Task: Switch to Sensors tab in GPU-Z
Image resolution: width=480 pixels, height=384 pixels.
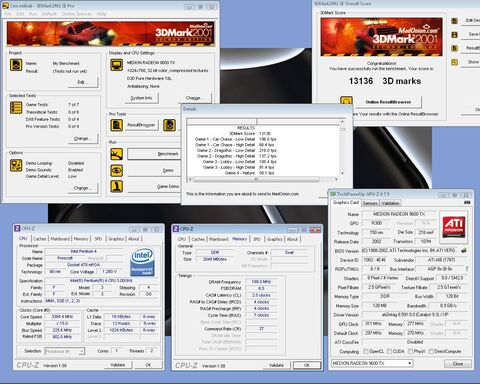Action: [x=370, y=203]
